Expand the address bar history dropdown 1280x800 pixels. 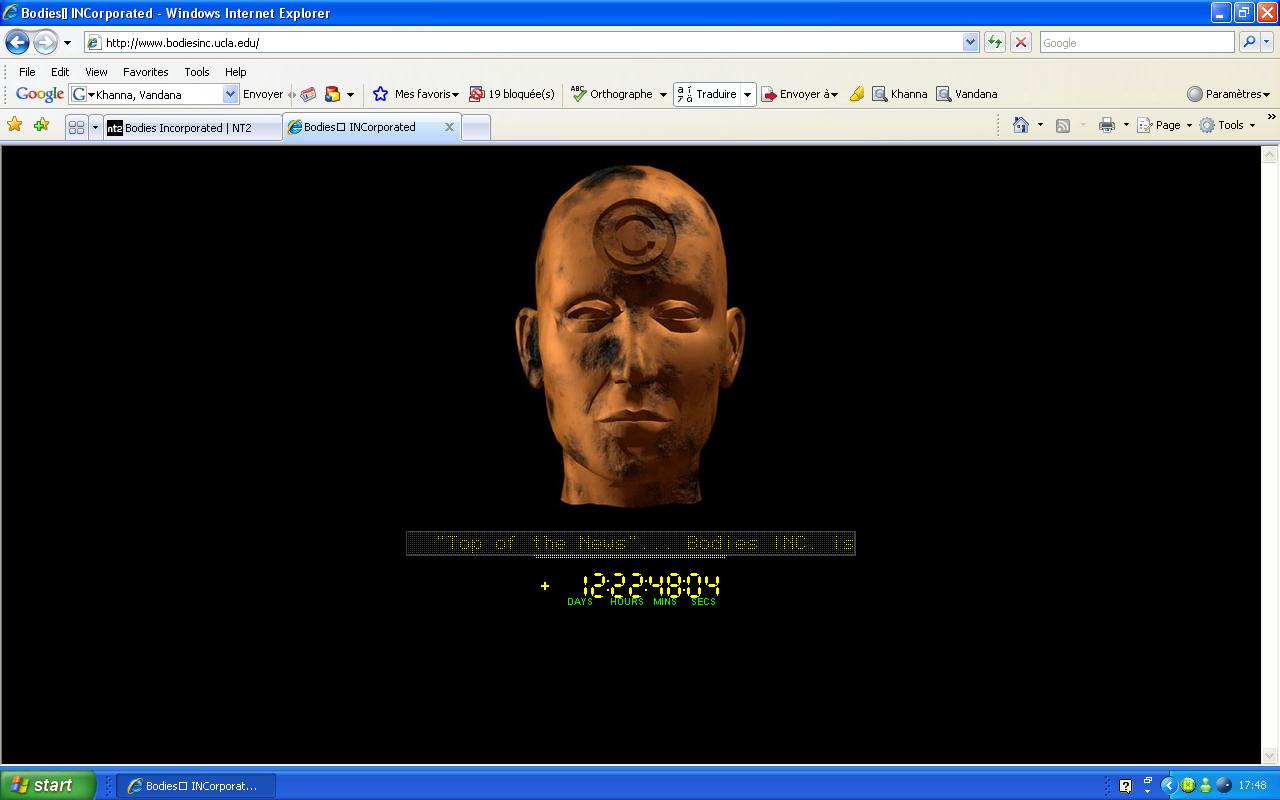tap(970, 43)
